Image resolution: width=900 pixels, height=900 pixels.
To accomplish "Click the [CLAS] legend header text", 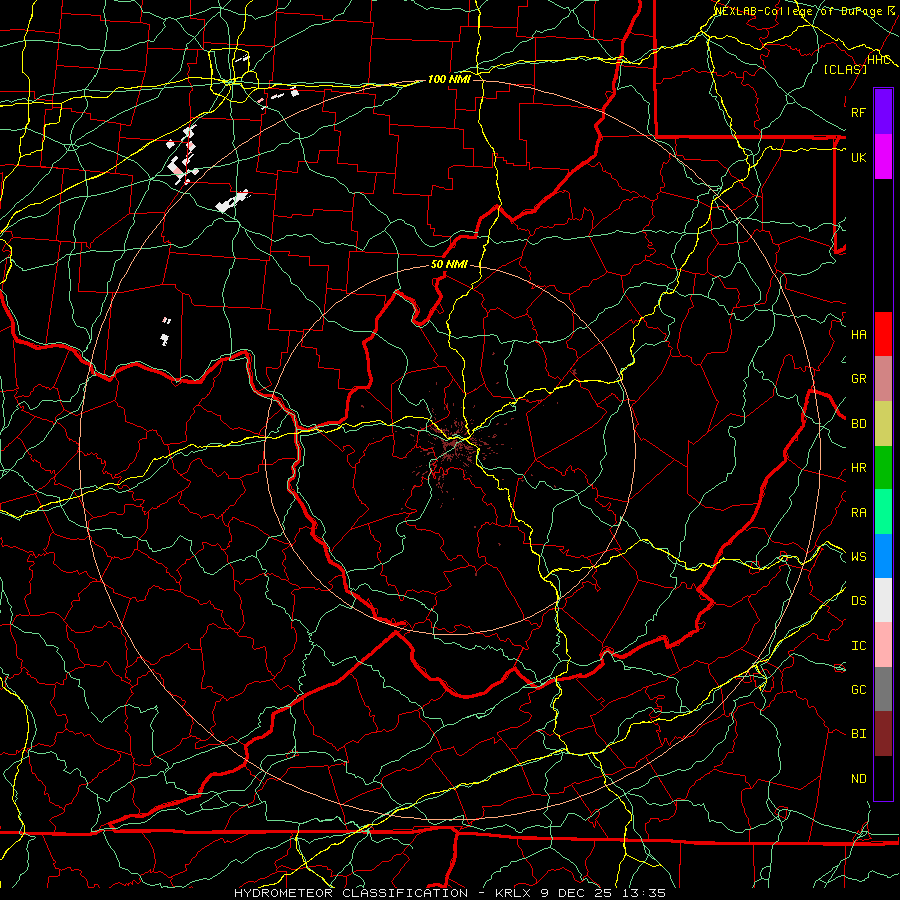I will (845, 69).
